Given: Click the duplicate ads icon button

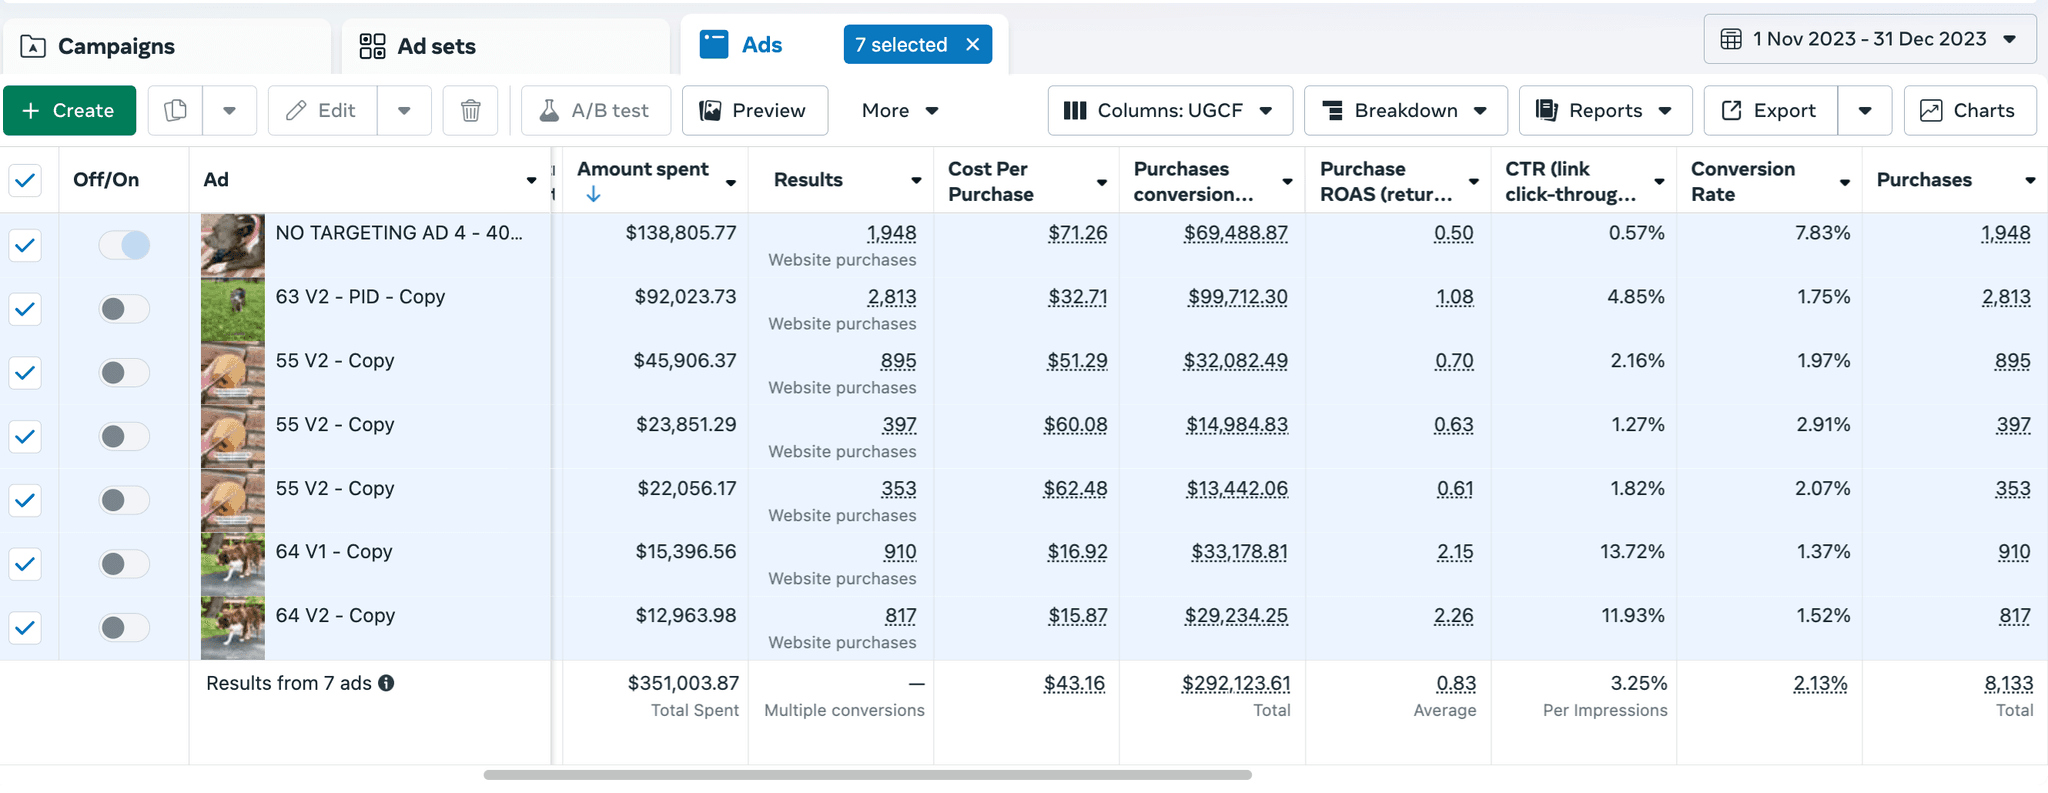Looking at the screenshot, I should pyautogui.click(x=176, y=110).
